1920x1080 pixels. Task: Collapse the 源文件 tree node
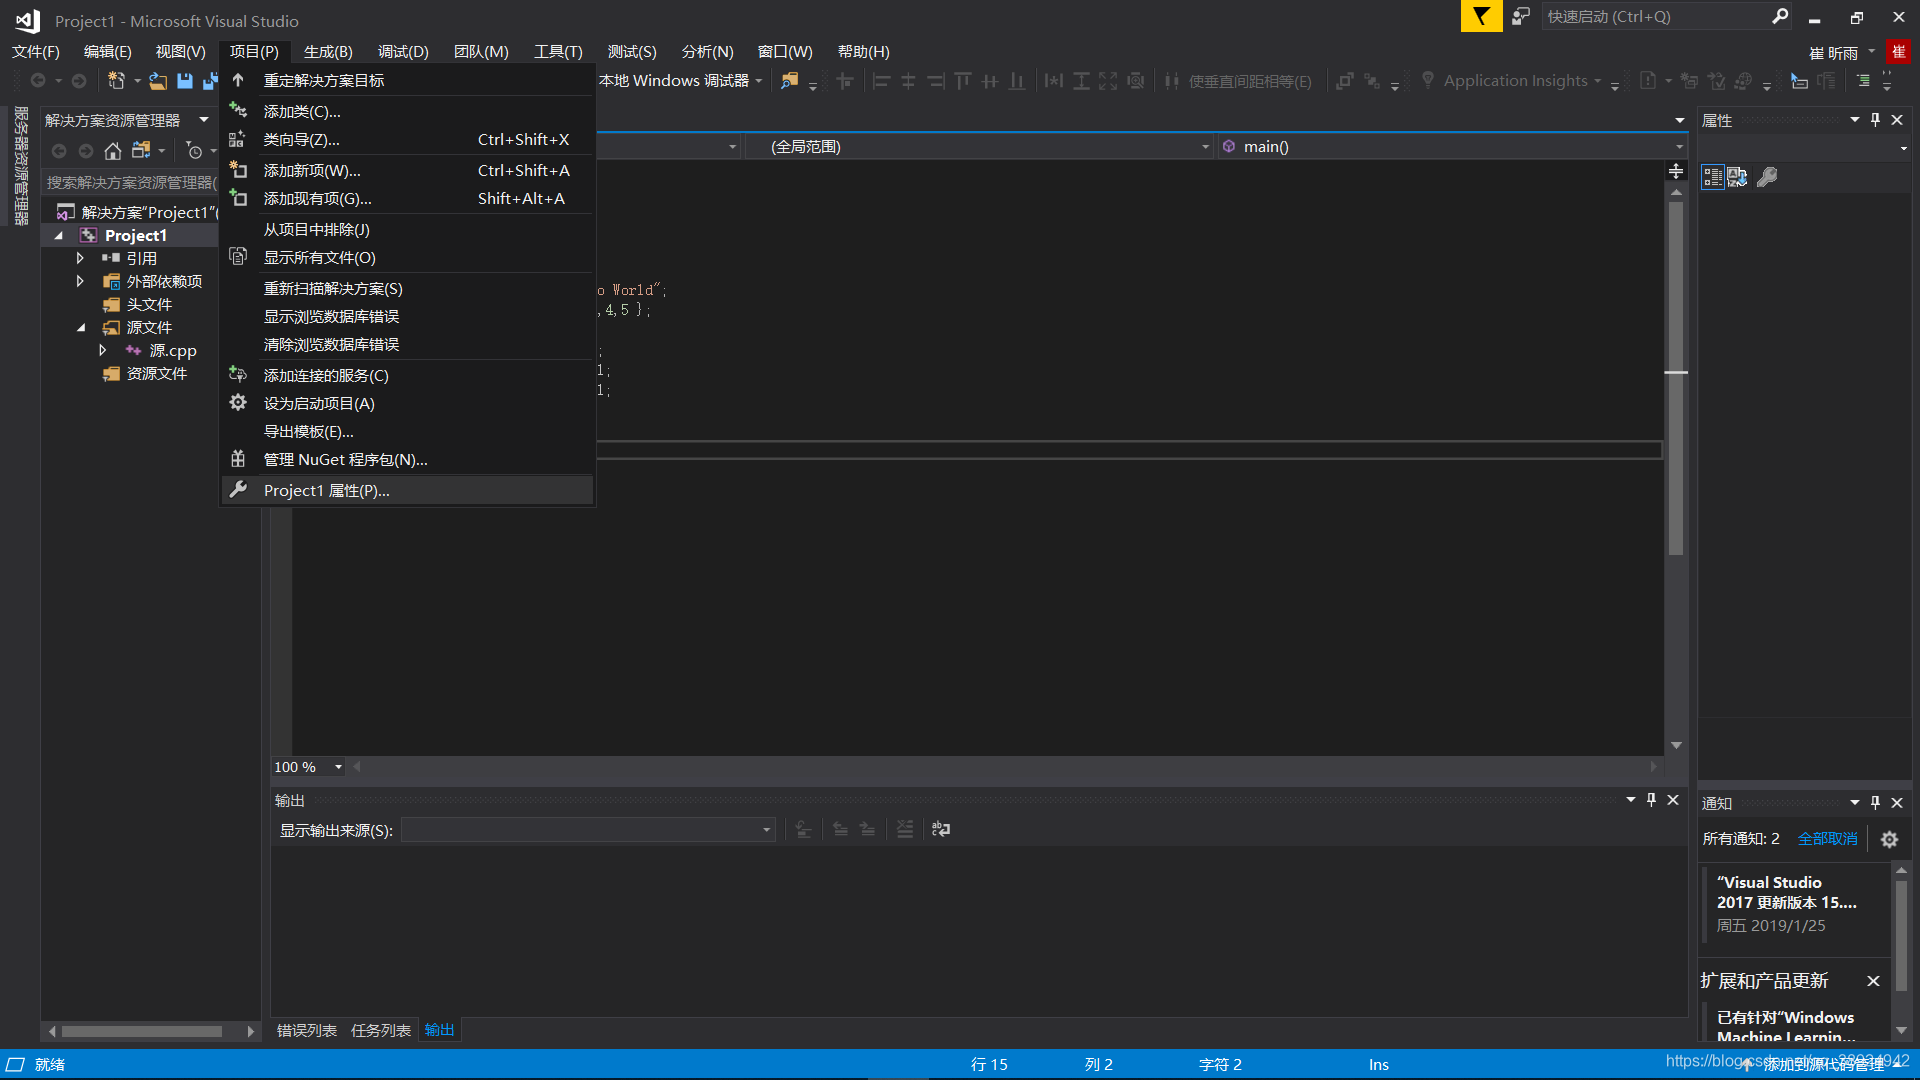[80, 327]
